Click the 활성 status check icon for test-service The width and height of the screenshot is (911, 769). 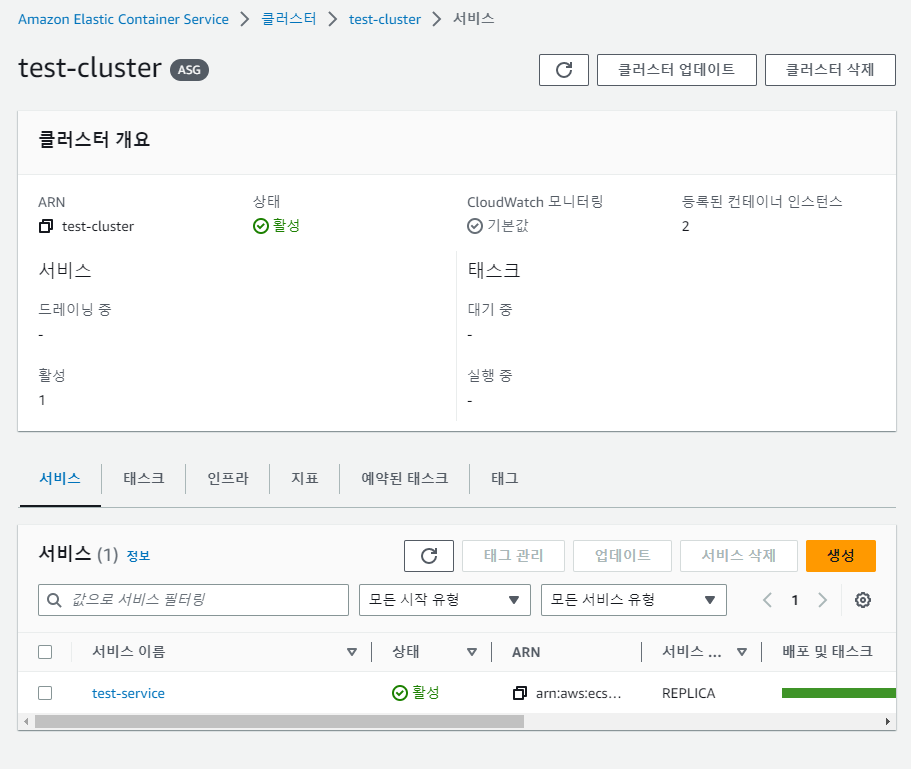click(400, 693)
